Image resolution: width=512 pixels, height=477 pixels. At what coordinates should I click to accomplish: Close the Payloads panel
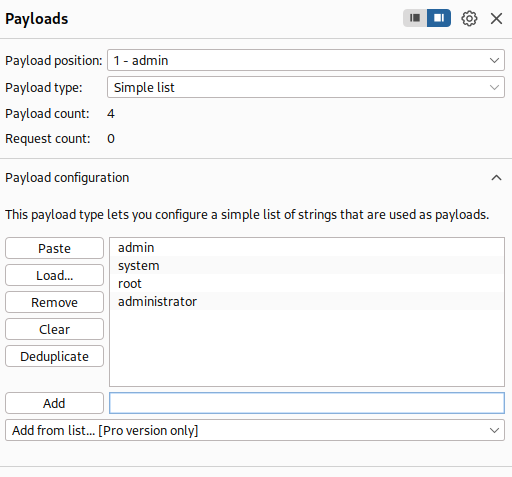pyautogui.click(x=496, y=19)
